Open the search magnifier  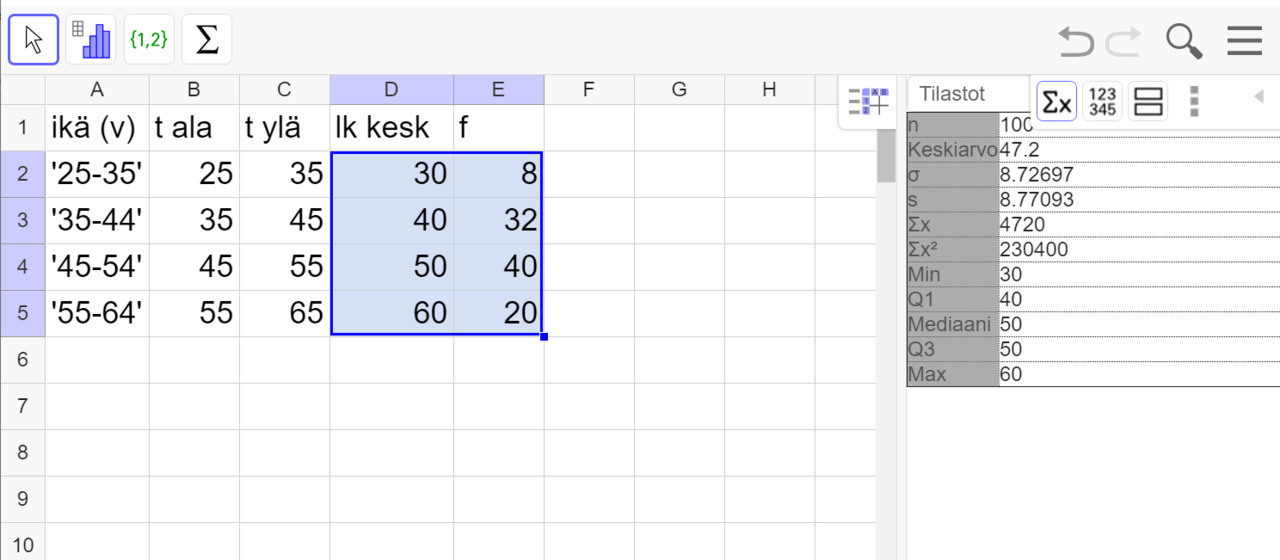pyautogui.click(x=1184, y=40)
